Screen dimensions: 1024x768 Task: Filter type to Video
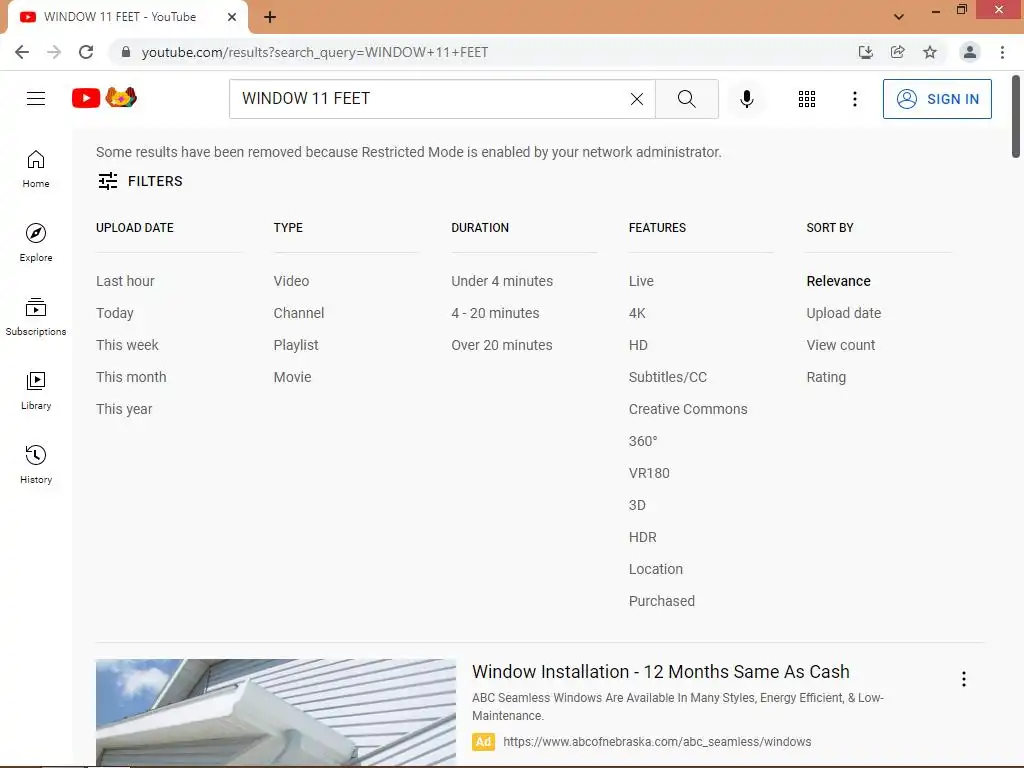coord(291,281)
